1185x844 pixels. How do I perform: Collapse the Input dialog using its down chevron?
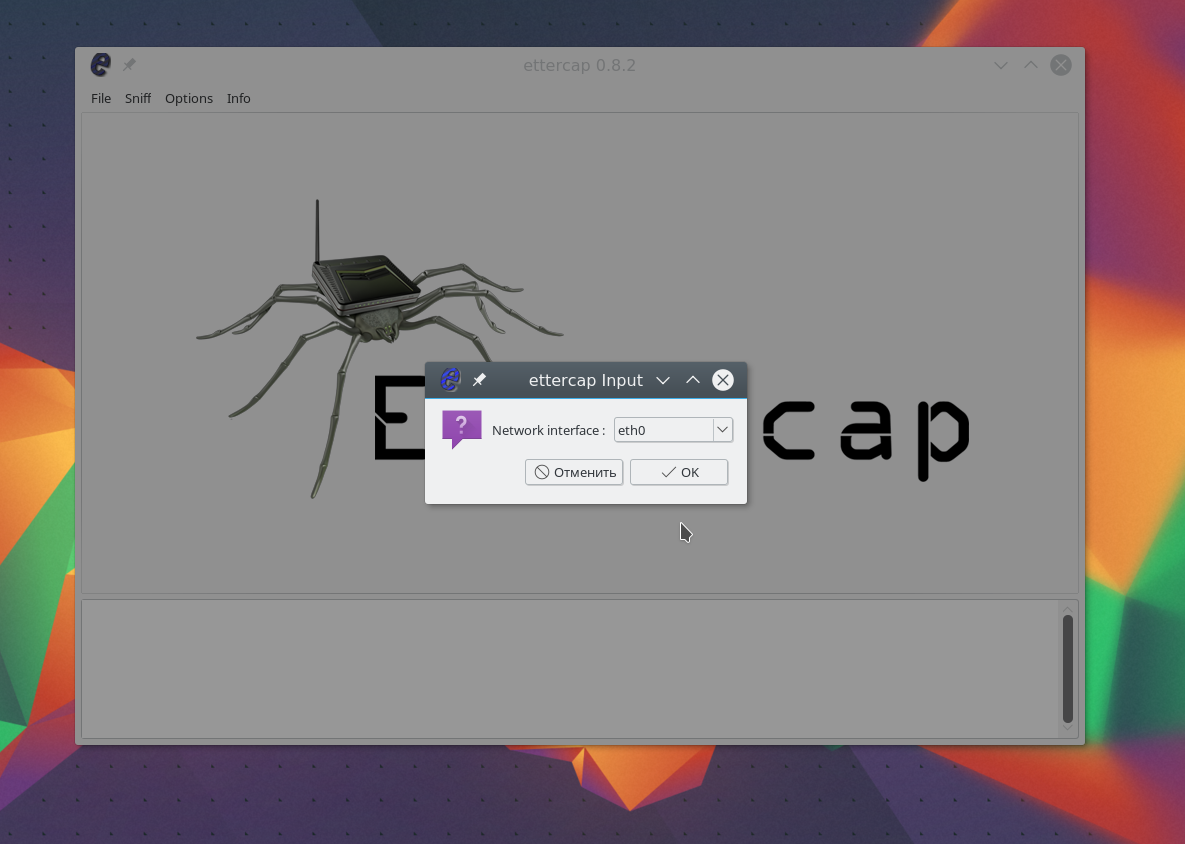[663, 380]
